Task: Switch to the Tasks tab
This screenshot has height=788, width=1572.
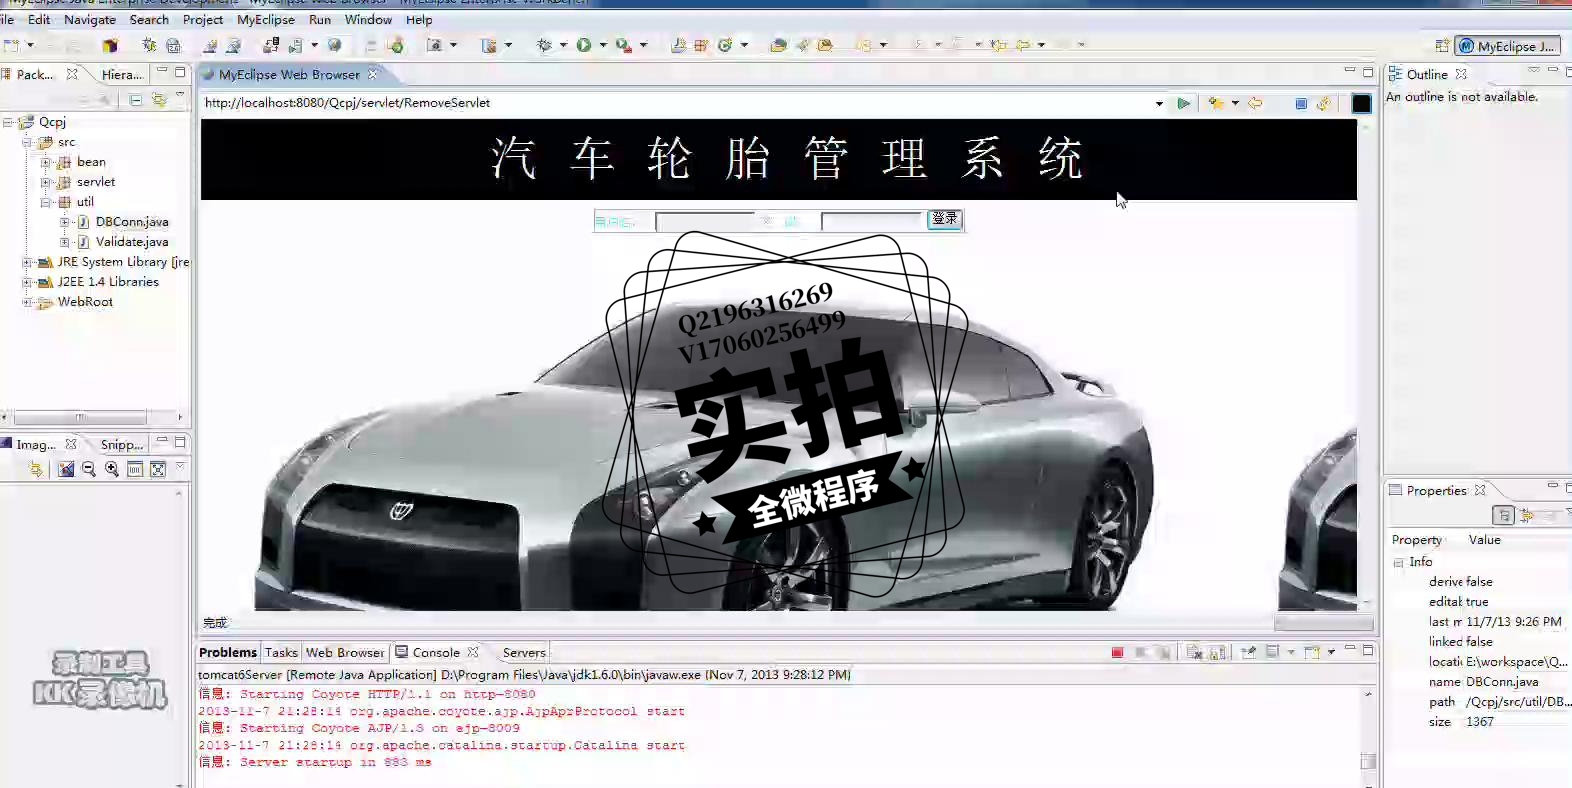Action: pyautogui.click(x=281, y=652)
